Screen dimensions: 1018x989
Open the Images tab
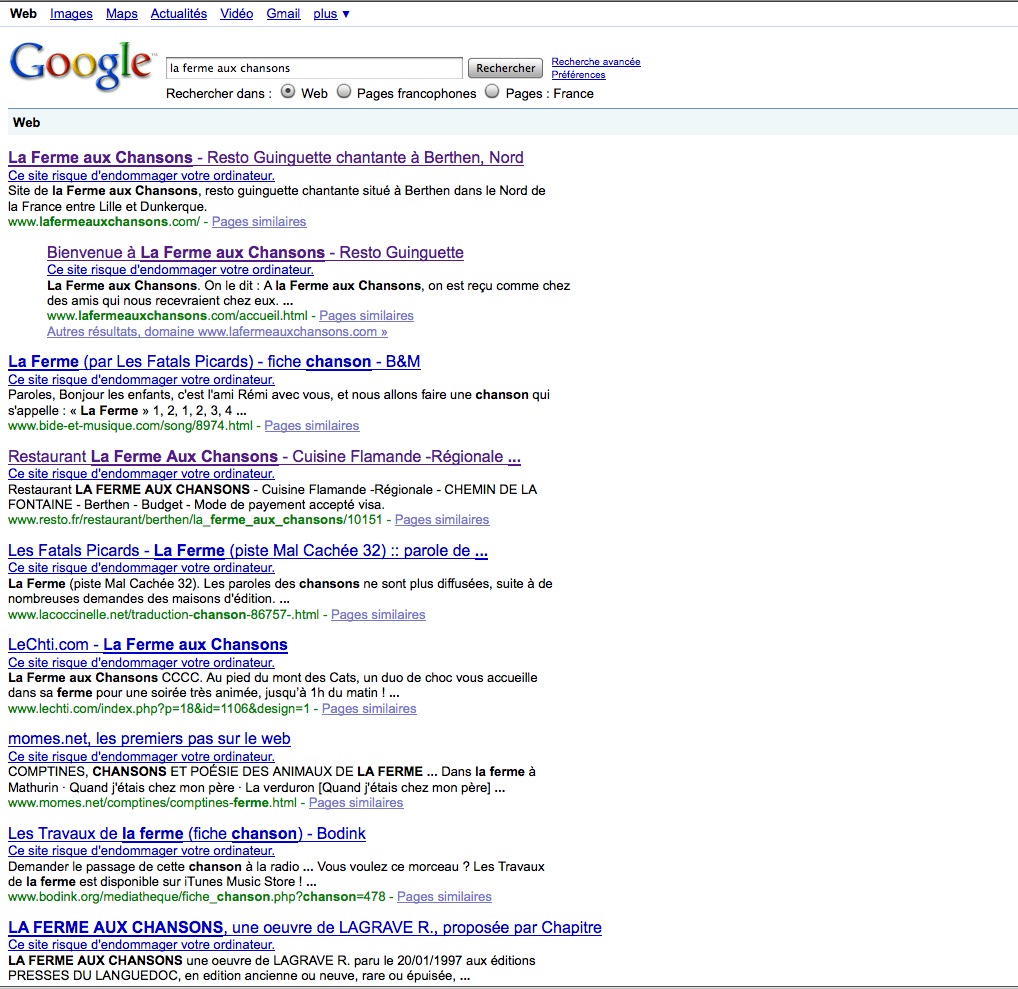71,14
